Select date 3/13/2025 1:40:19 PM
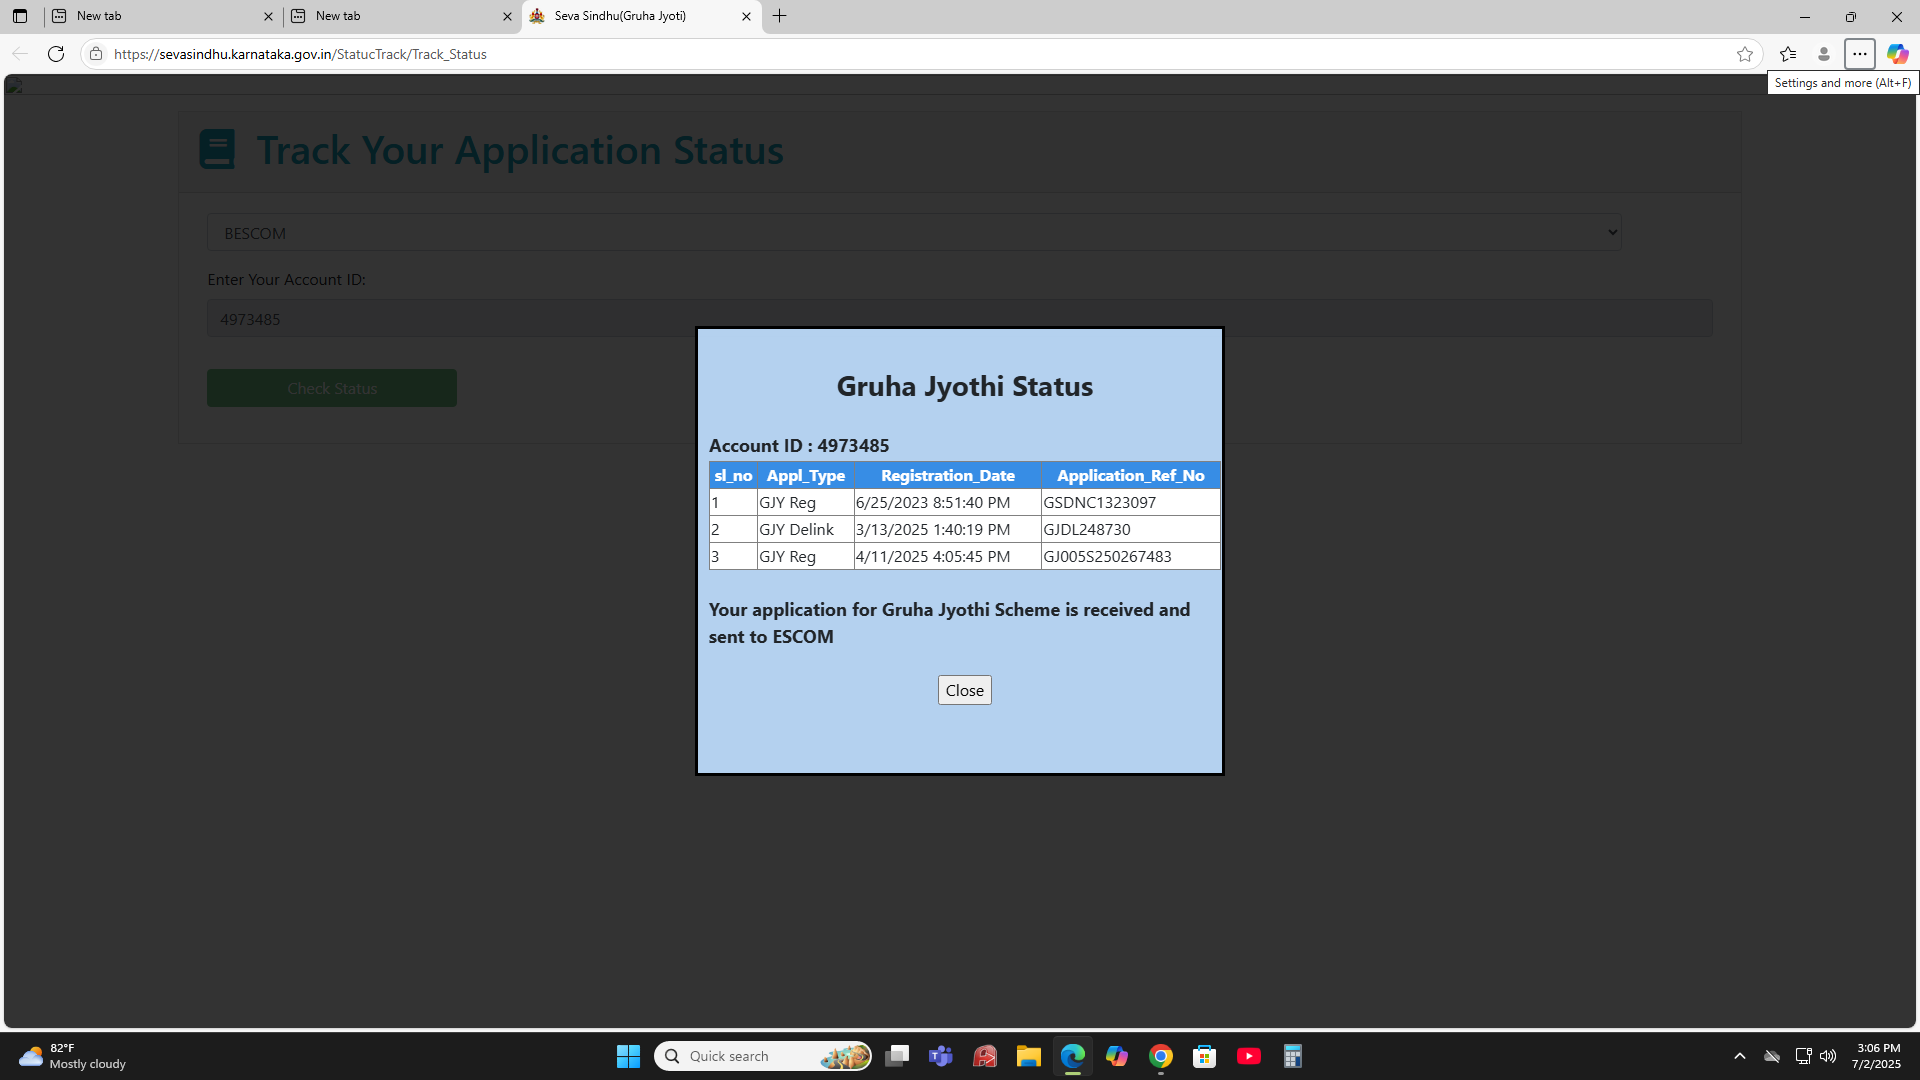The image size is (1920, 1080). pos(933,529)
